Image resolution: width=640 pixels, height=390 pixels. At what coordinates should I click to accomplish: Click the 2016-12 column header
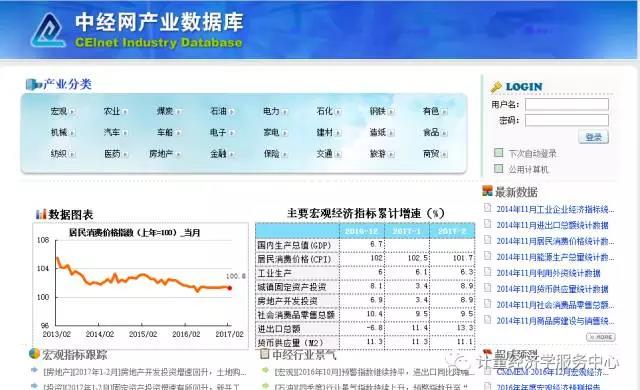(x=361, y=231)
